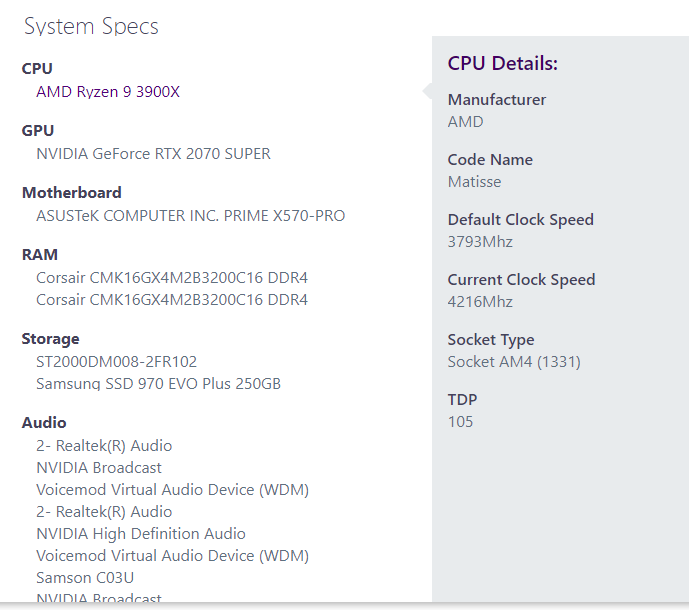Select the Samson C03U audio device

pyautogui.click(x=87, y=578)
